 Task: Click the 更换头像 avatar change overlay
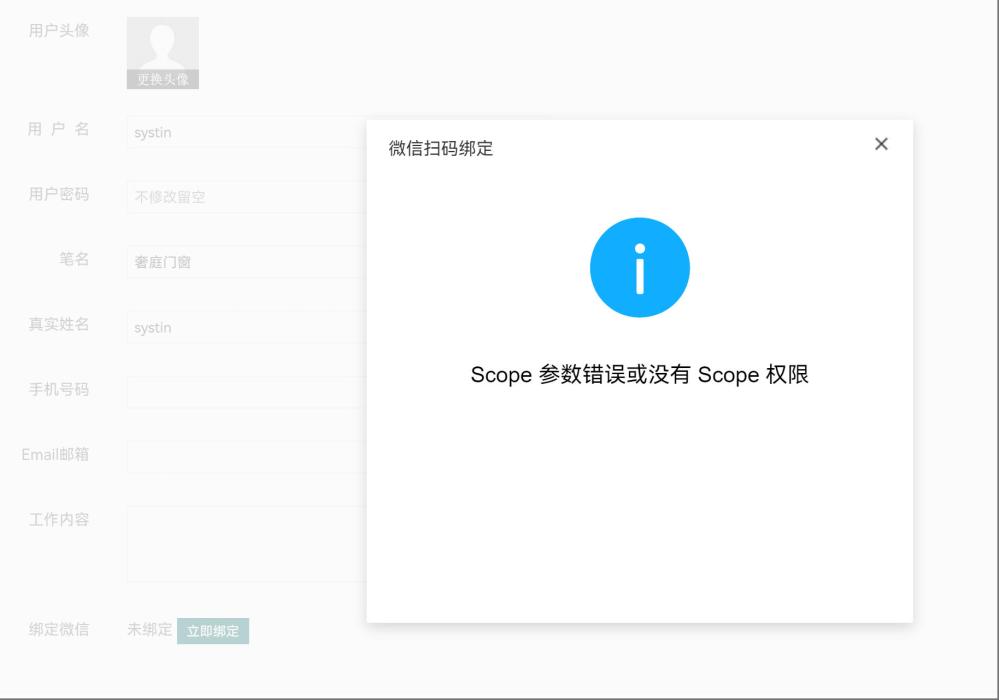pos(163,79)
